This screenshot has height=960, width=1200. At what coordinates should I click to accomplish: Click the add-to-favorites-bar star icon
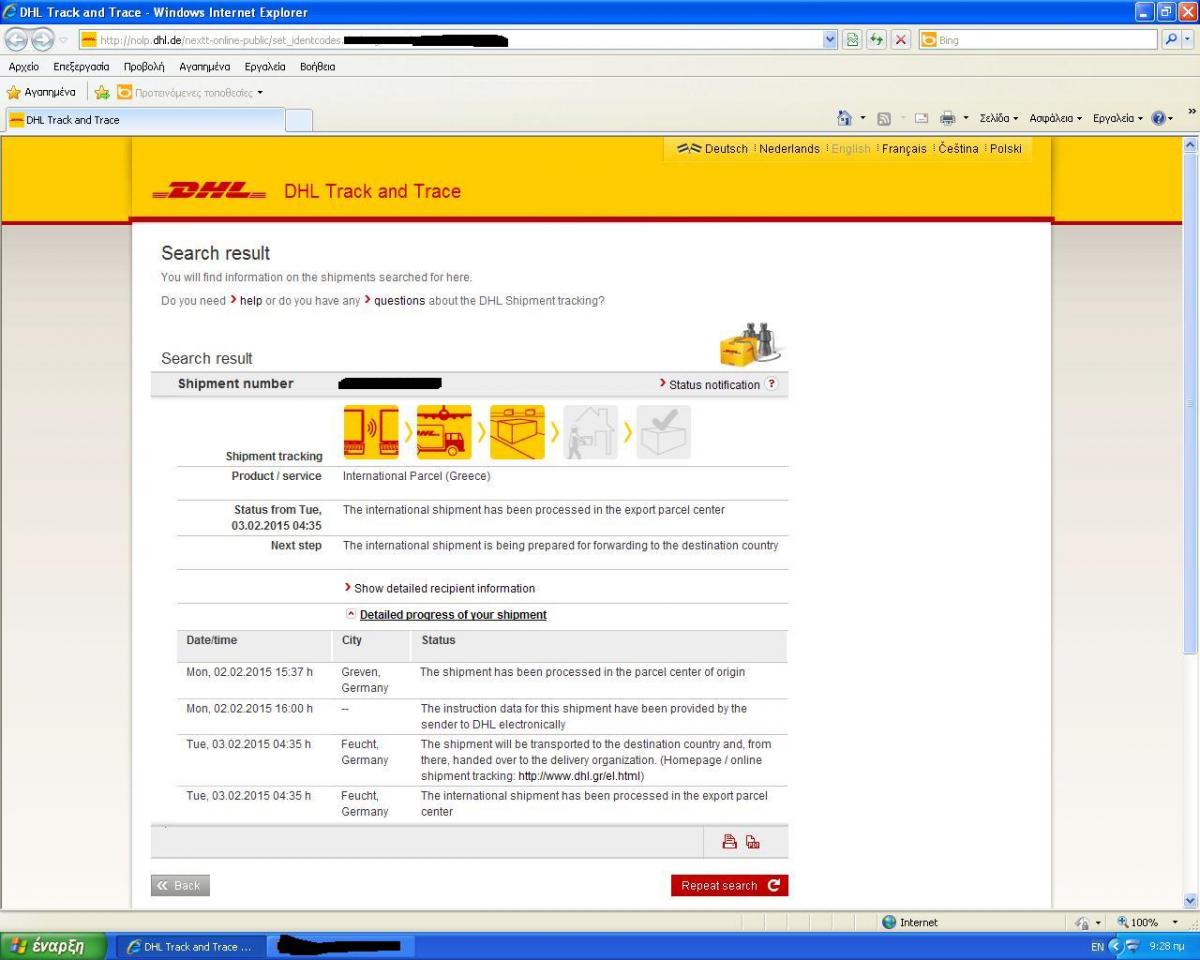pyautogui.click(x=102, y=93)
